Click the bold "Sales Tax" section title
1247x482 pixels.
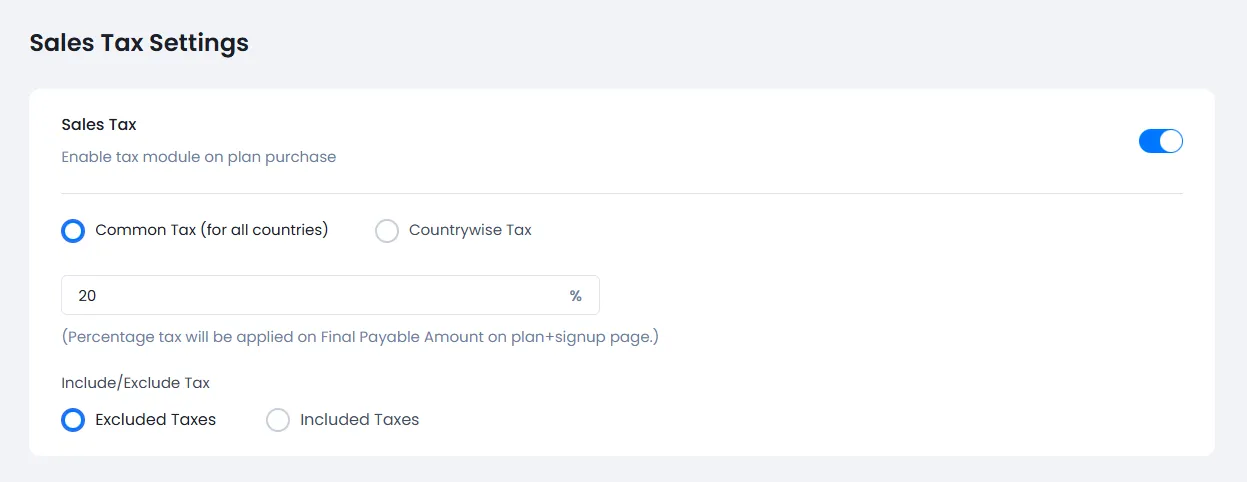click(99, 125)
